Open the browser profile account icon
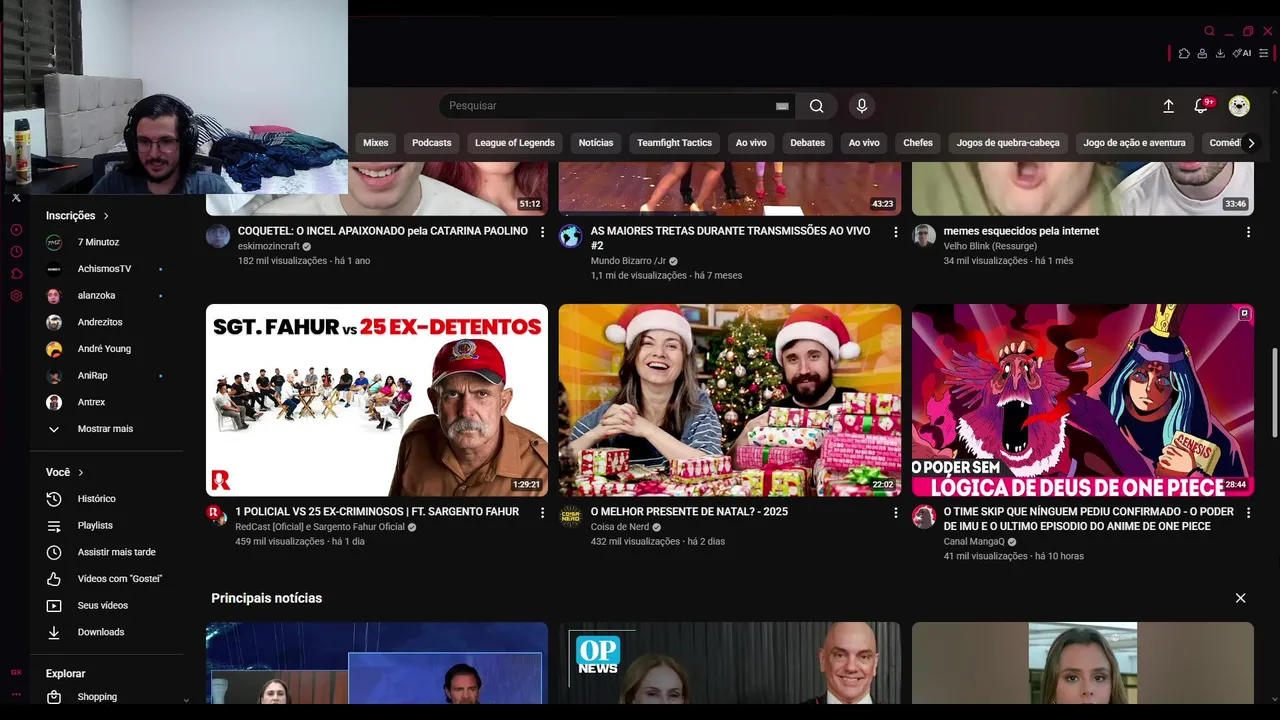This screenshot has height=720, width=1280. (x=1202, y=53)
